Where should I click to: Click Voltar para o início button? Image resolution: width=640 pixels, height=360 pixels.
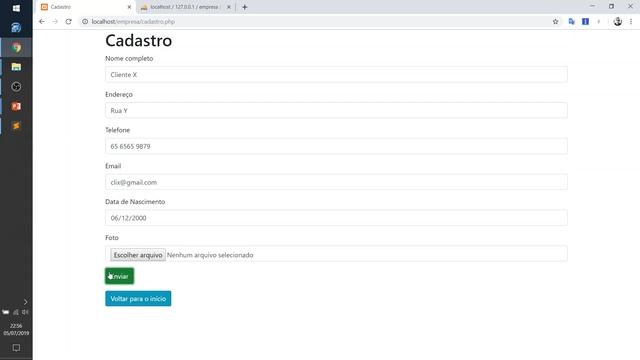pyautogui.click(x=138, y=299)
